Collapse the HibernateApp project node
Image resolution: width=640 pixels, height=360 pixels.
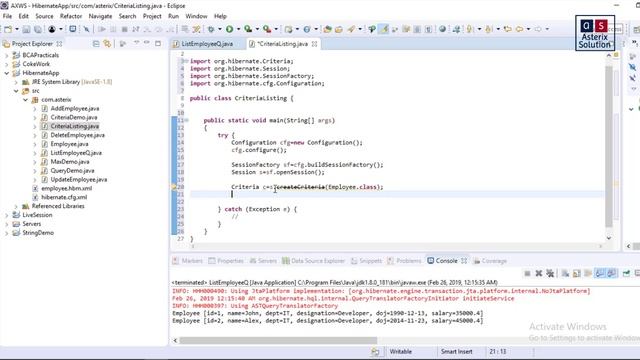[7, 73]
